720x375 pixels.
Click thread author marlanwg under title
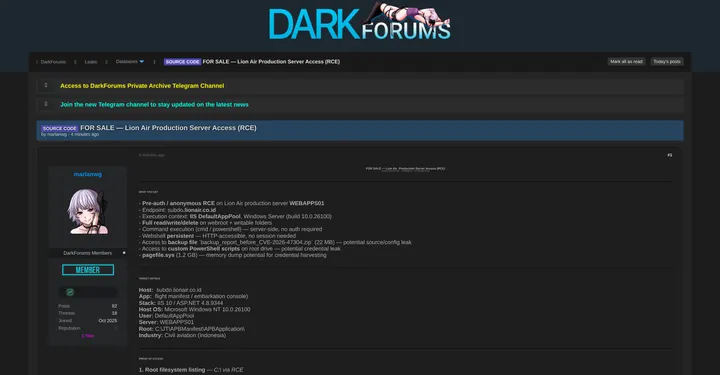(57, 134)
